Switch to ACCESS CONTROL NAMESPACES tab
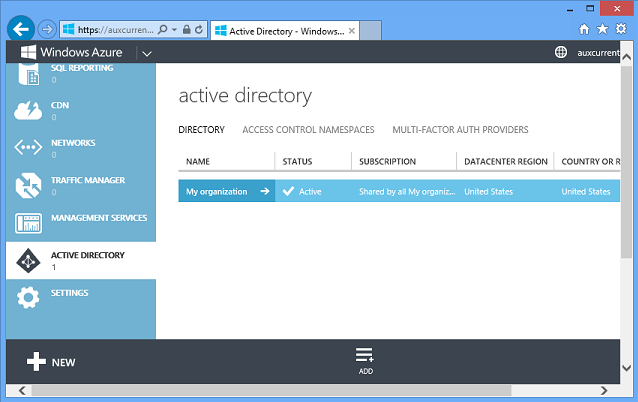638x402 pixels. tap(308, 130)
